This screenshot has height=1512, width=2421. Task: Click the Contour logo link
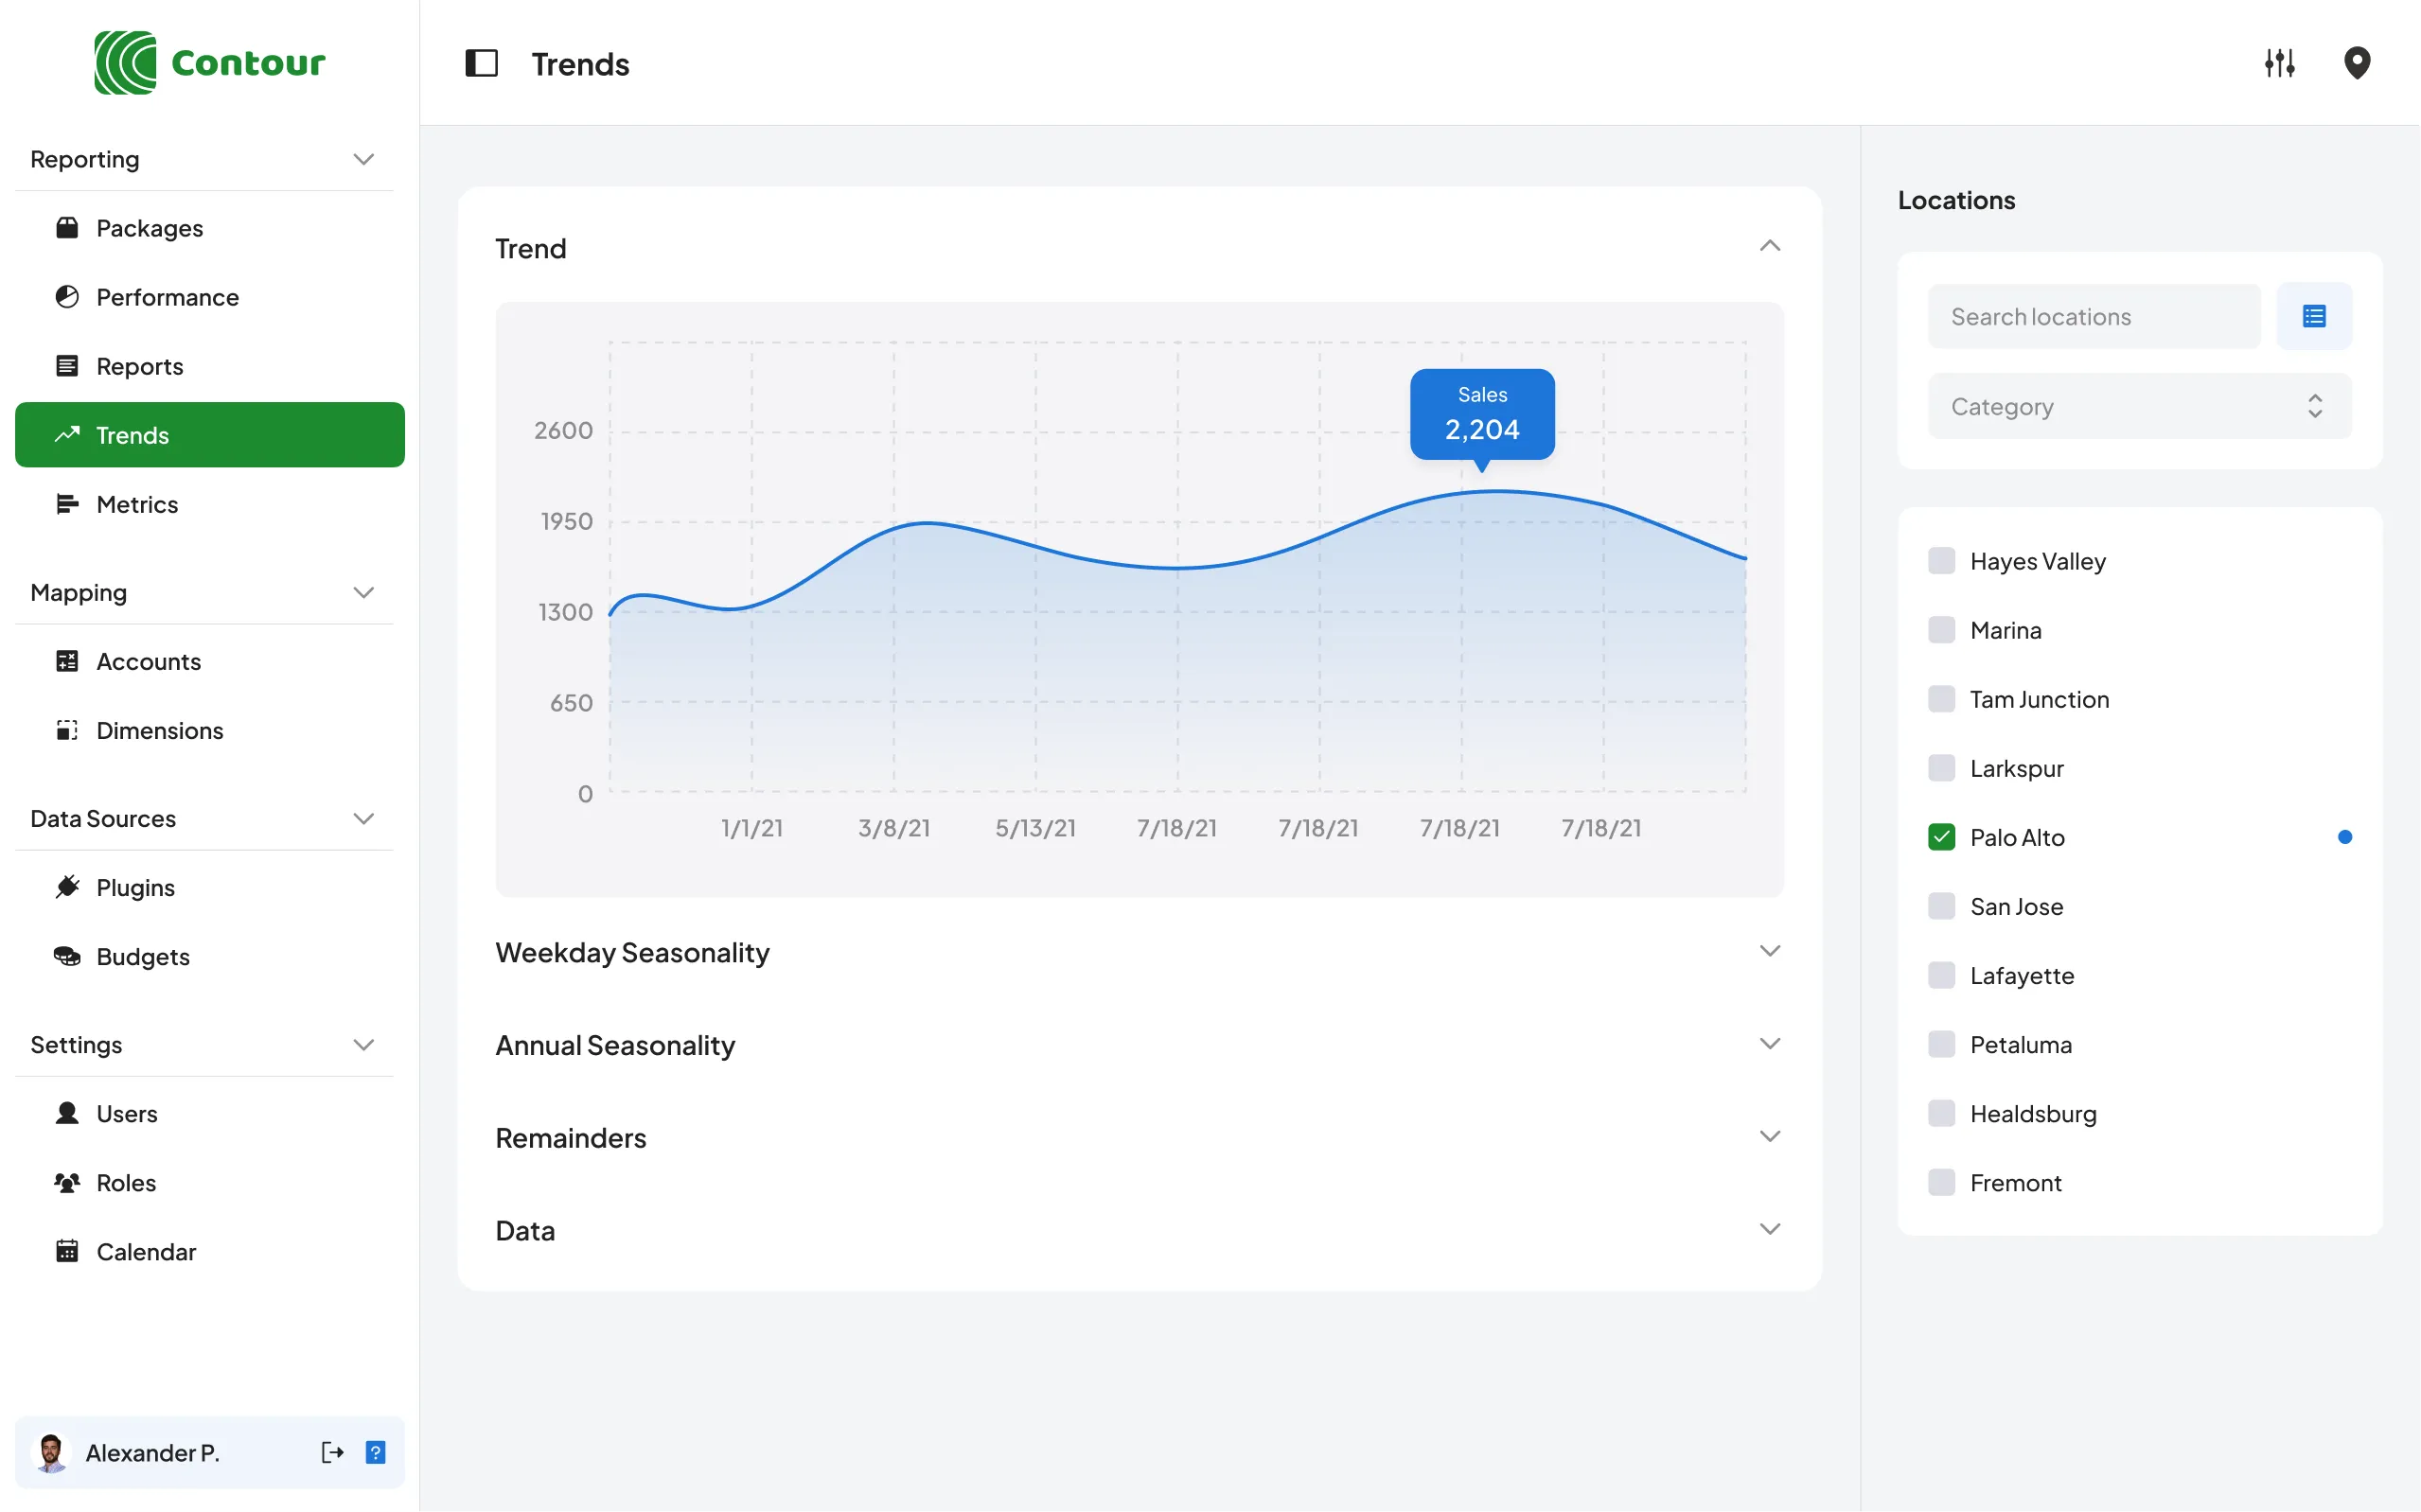(x=210, y=63)
